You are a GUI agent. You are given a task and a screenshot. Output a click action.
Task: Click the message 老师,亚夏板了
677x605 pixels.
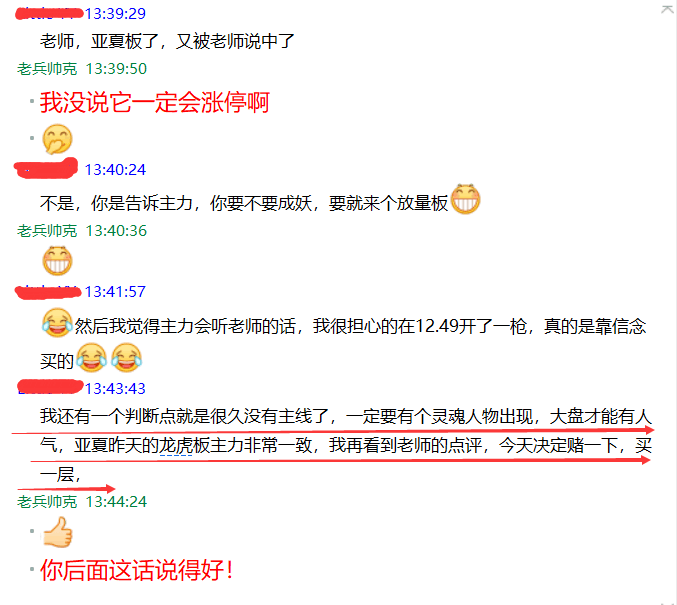click(167, 41)
